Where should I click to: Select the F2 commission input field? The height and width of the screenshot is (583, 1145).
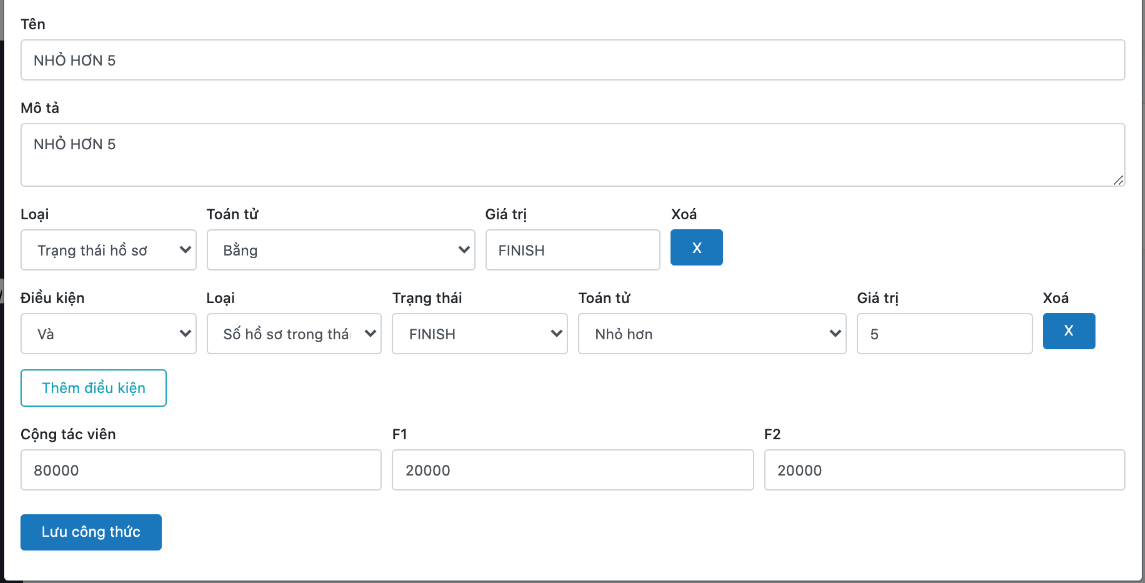tap(944, 470)
